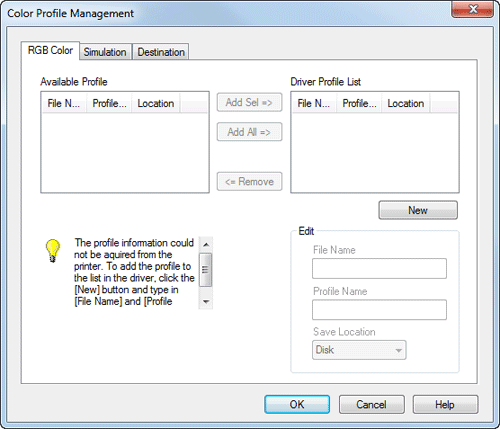This screenshot has height=429, width=500.
Task: Close the Color Profile Management dialog
Action: (472, 9)
